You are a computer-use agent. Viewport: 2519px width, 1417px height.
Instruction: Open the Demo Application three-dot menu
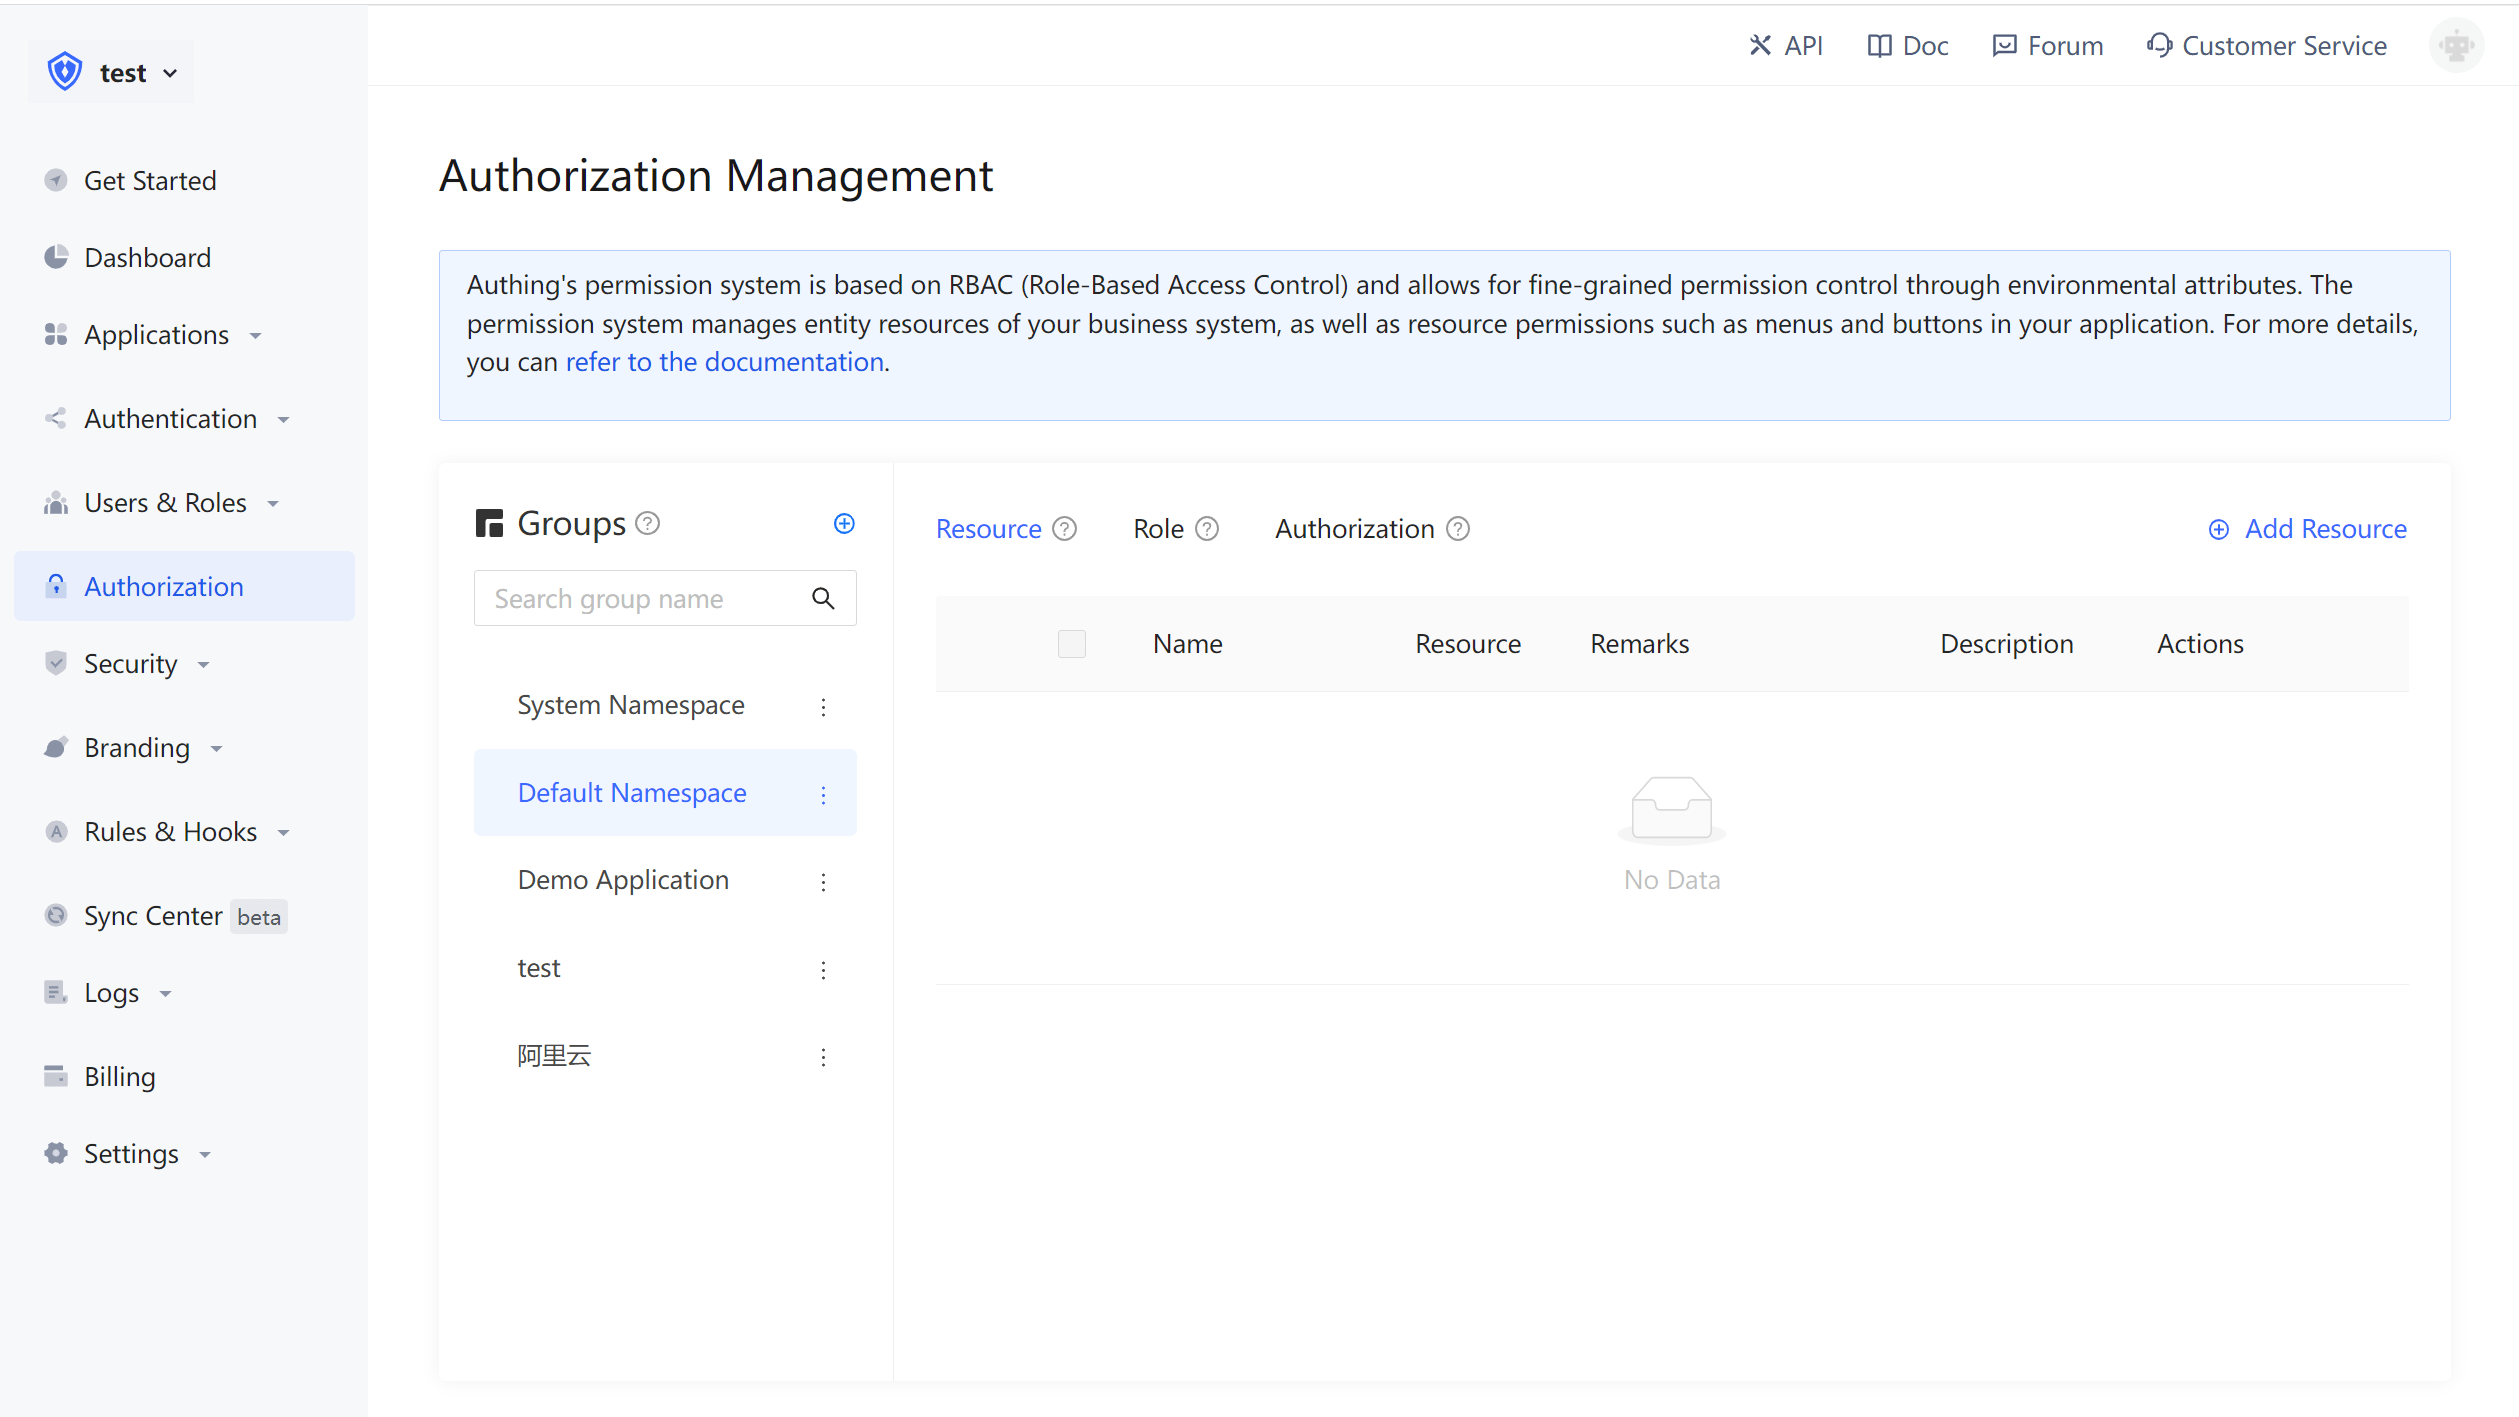pos(823,882)
